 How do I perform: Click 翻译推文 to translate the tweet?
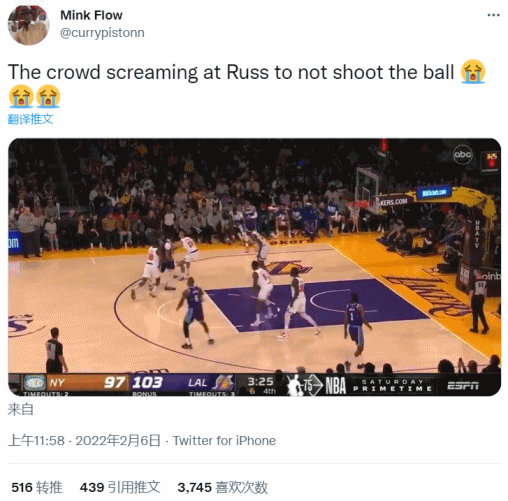click(x=30, y=119)
